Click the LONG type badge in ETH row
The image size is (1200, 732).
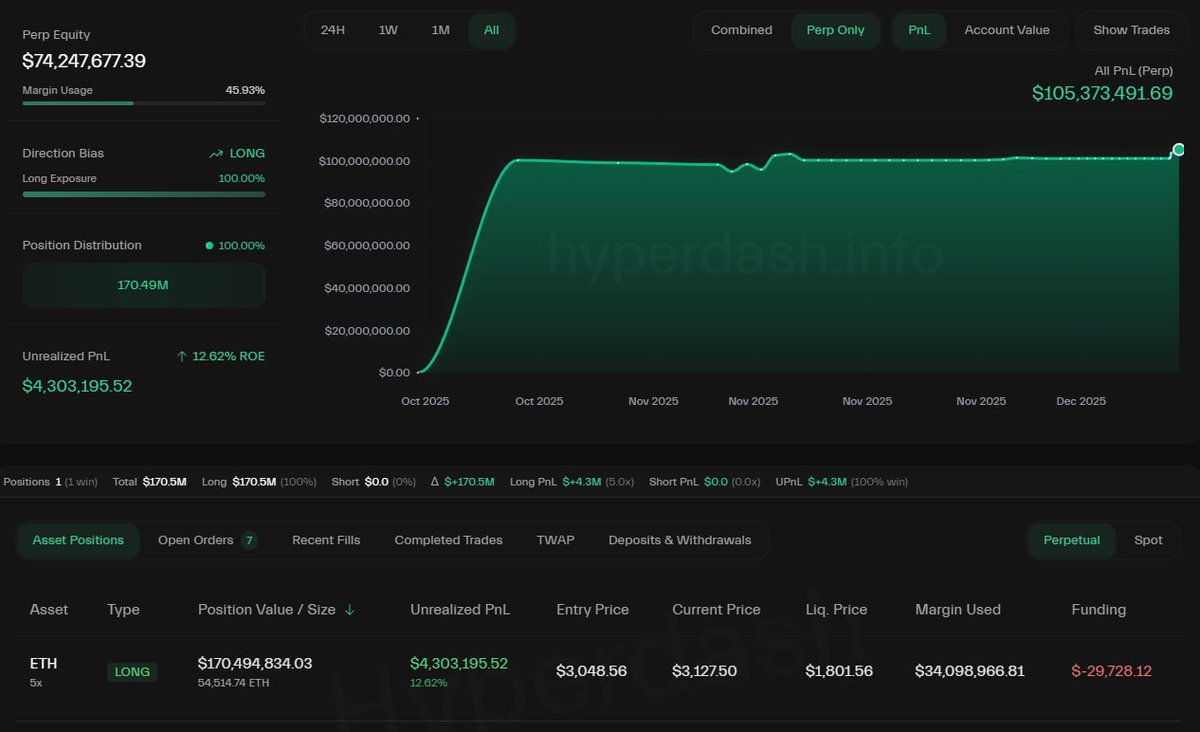click(x=132, y=672)
